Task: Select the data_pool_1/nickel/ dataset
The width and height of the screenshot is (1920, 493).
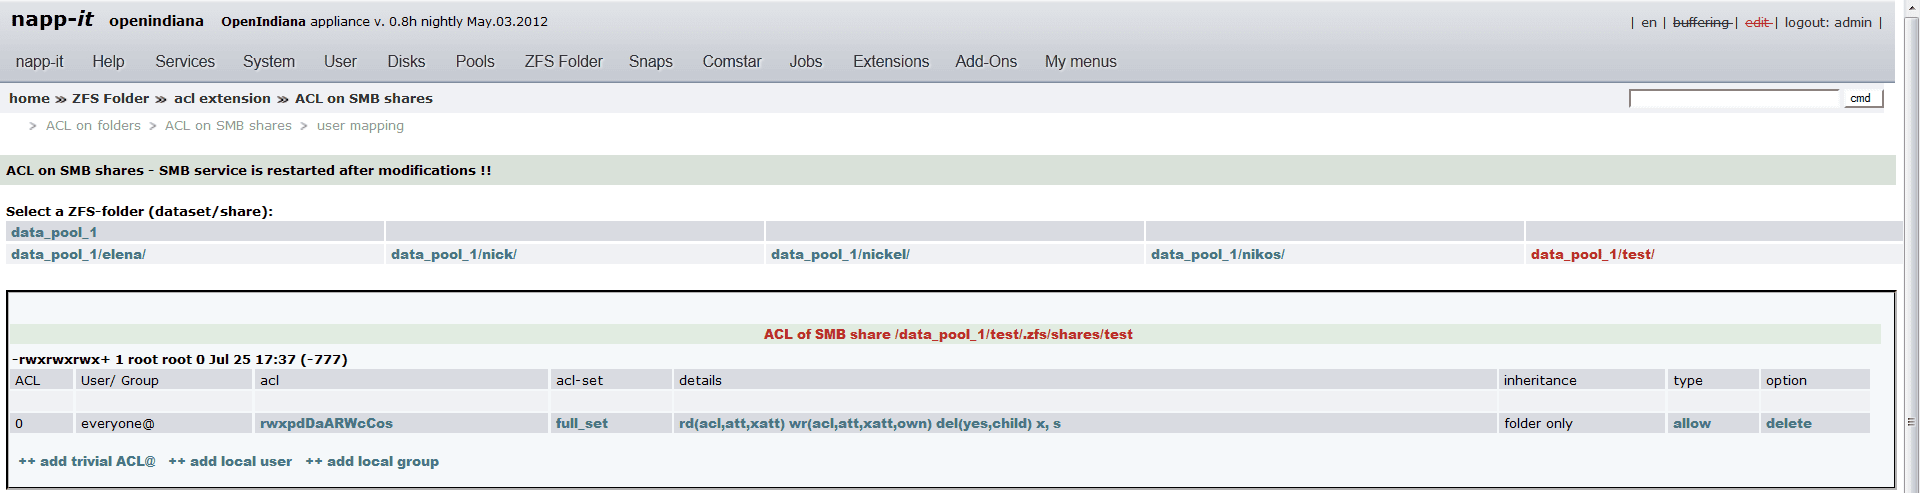Action: [x=840, y=255]
